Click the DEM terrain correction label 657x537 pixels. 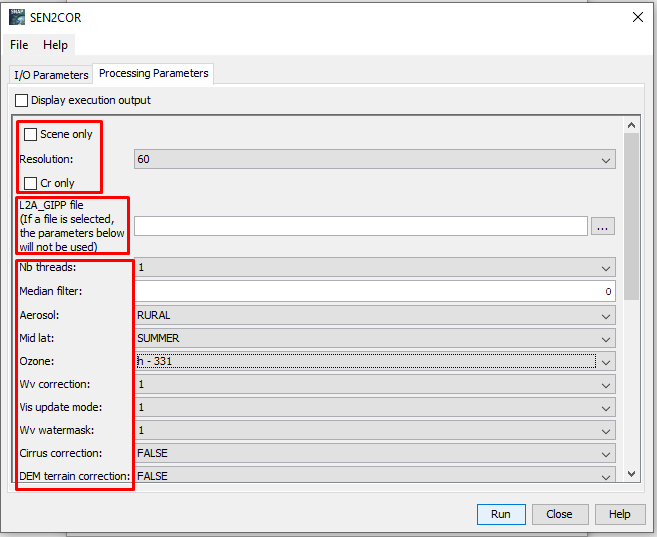75,476
